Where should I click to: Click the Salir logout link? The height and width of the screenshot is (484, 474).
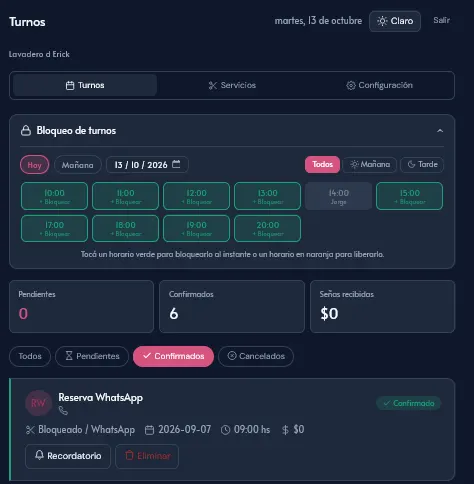[441, 20]
